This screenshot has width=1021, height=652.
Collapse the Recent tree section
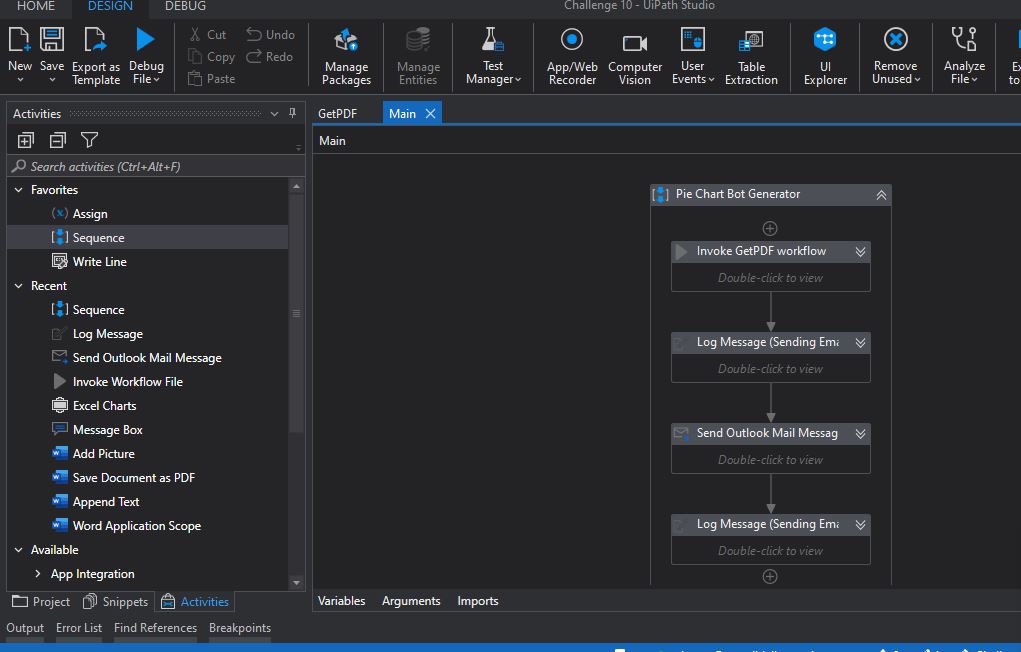18,286
